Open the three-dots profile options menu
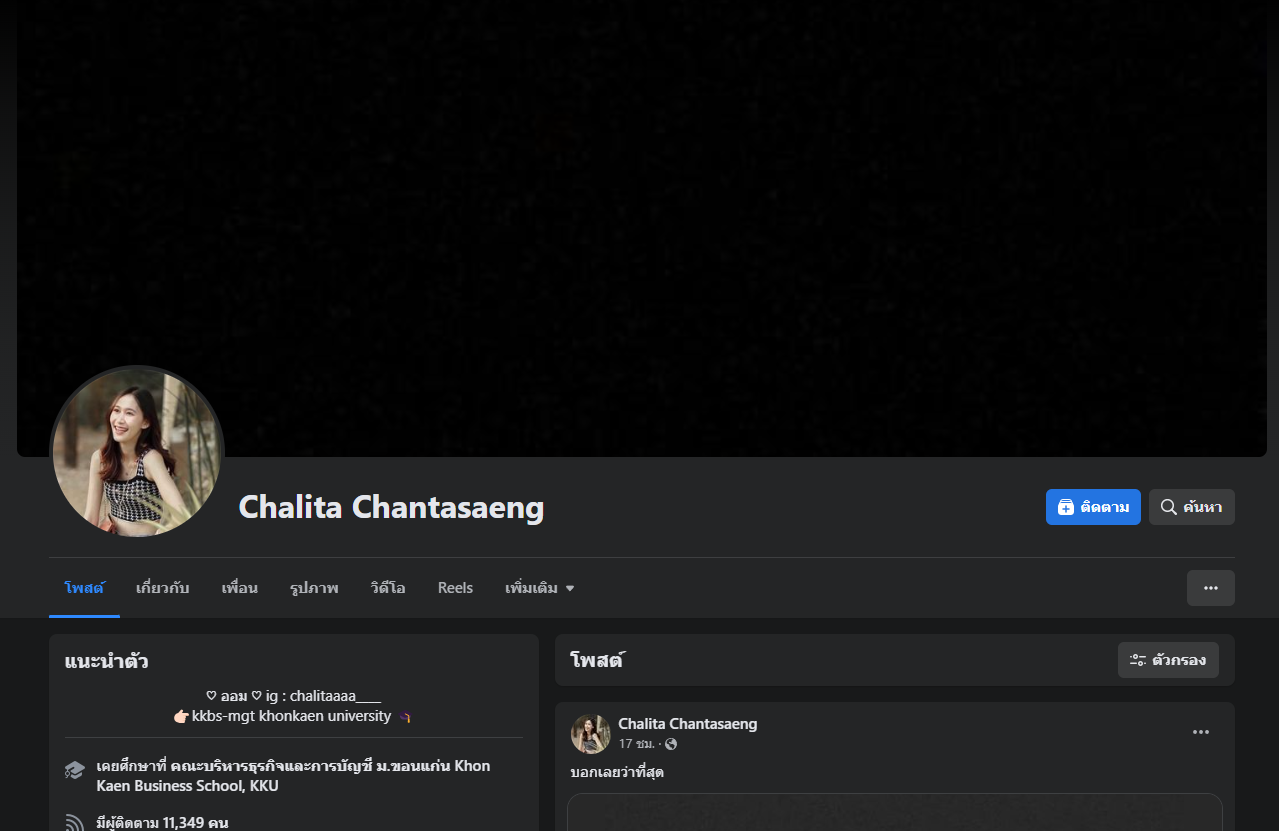This screenshot has height=831, width=1279. 1210,588
